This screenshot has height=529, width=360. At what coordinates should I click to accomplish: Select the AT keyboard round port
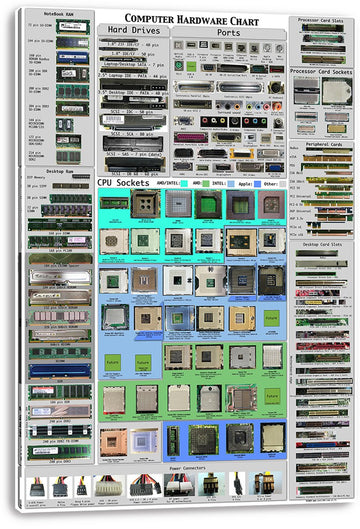click(276, 88)
